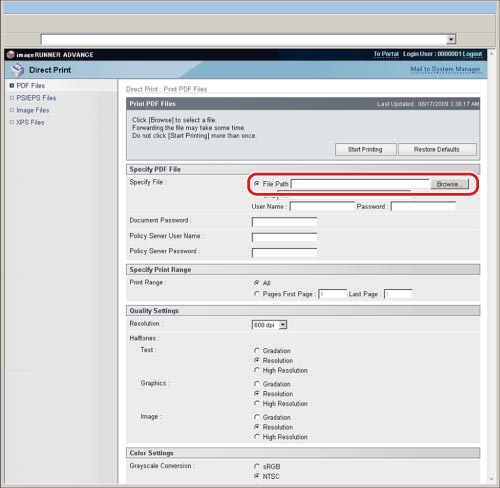Click the page scrollbar down arrow

click(492, 479)
